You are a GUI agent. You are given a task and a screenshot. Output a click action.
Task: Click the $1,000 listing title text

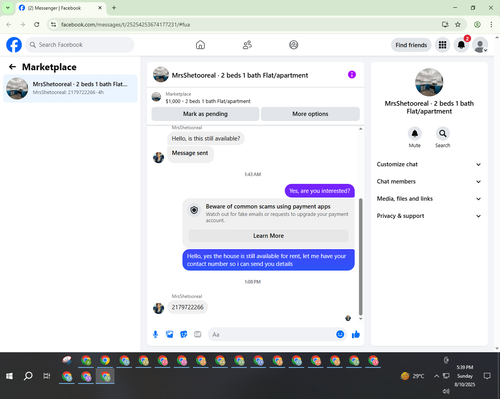coord(208,101)
